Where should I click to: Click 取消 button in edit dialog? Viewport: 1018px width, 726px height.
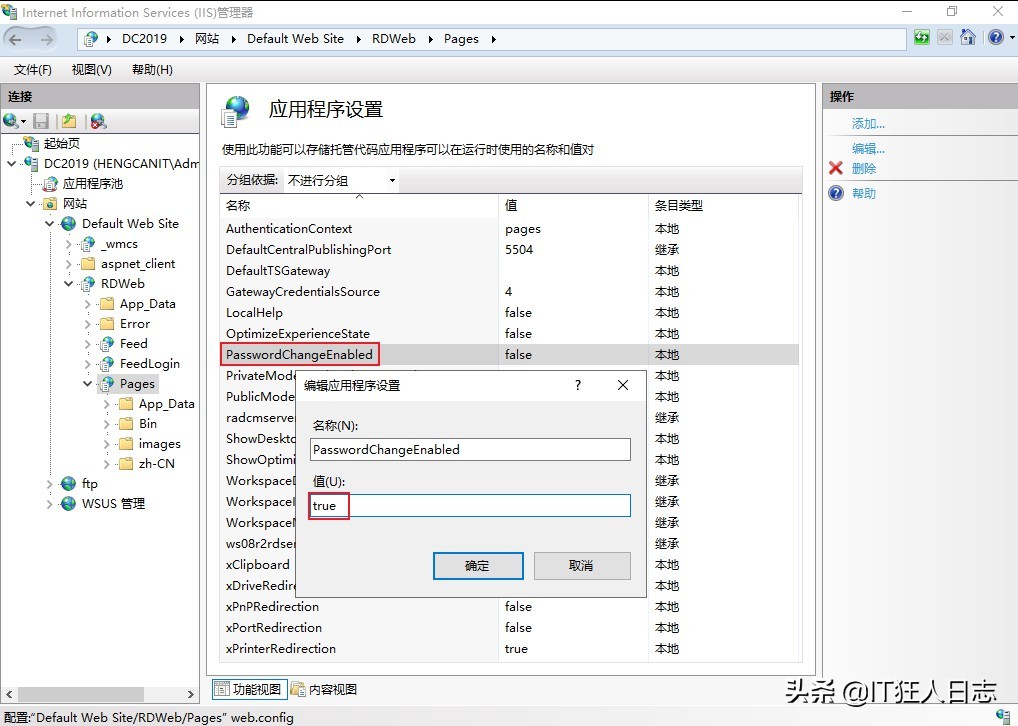tap(582, 566)
